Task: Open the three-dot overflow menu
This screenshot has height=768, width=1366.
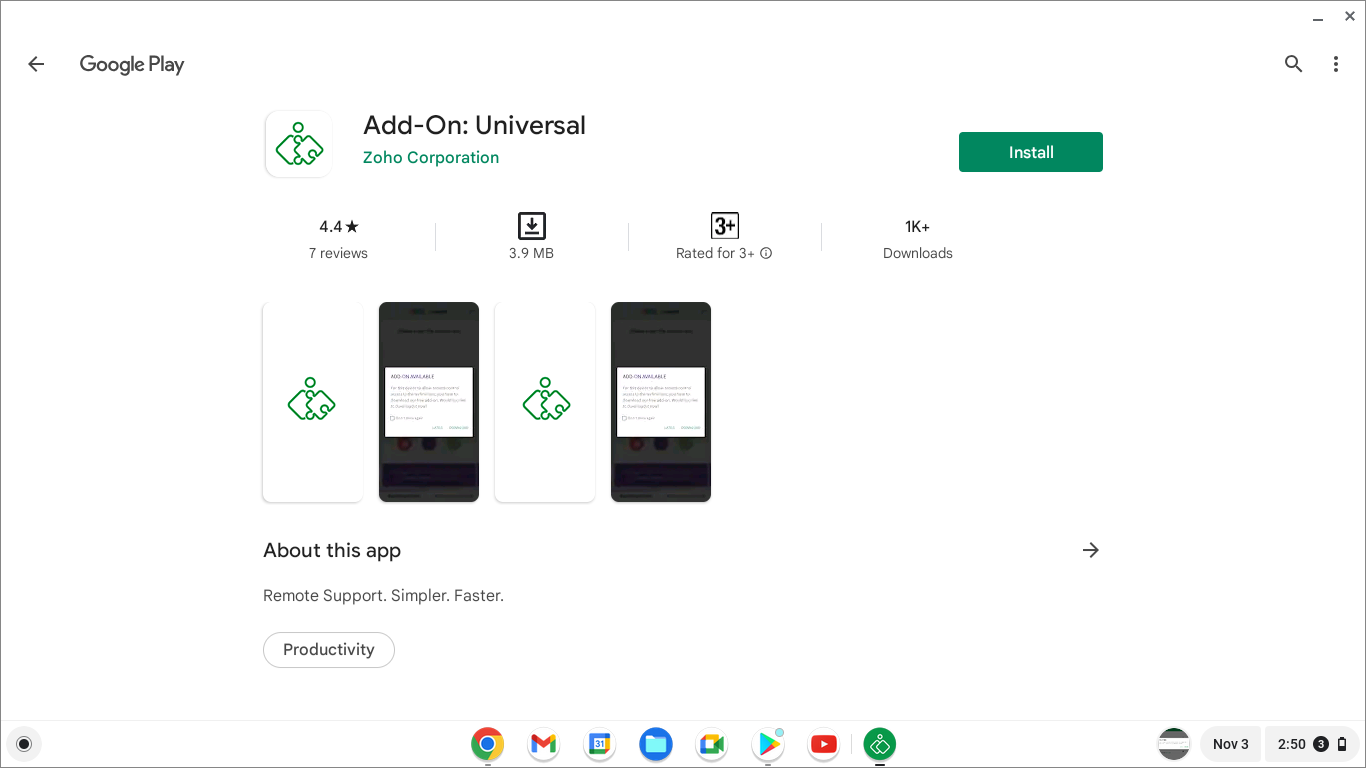Action: click(x=1335, y=63)
